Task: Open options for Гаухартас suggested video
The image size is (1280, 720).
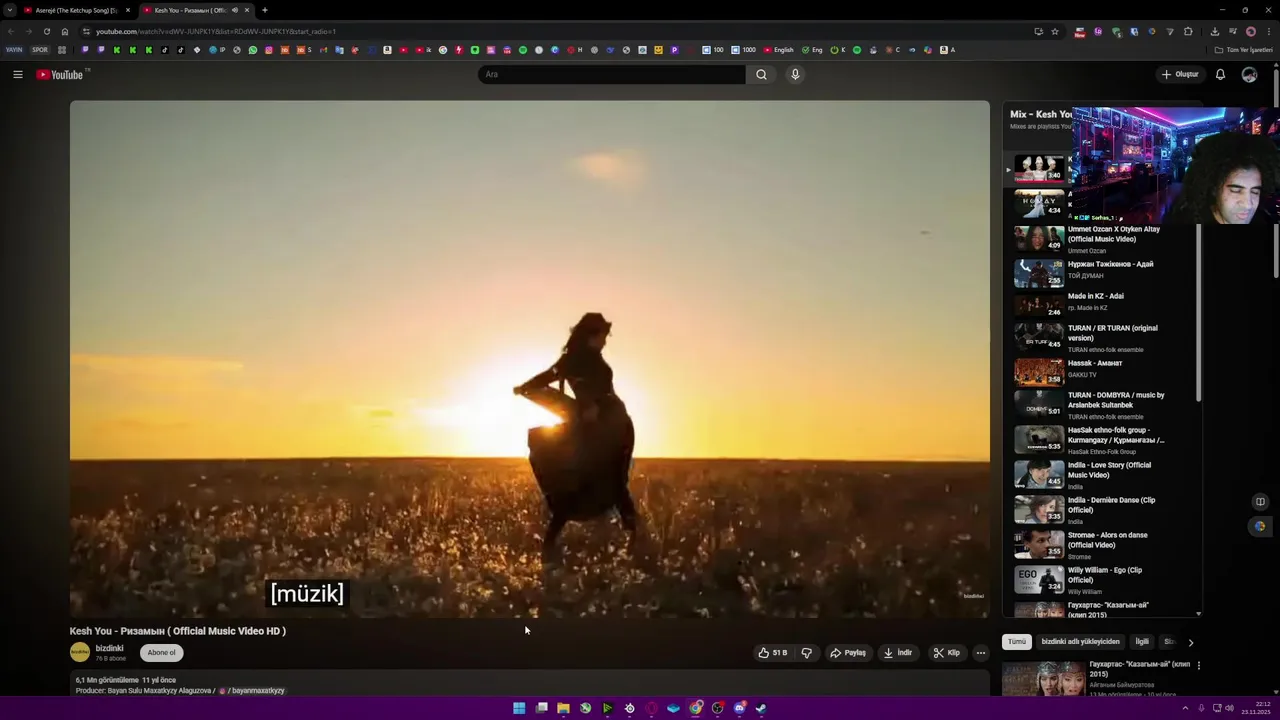Action: 1198,665
